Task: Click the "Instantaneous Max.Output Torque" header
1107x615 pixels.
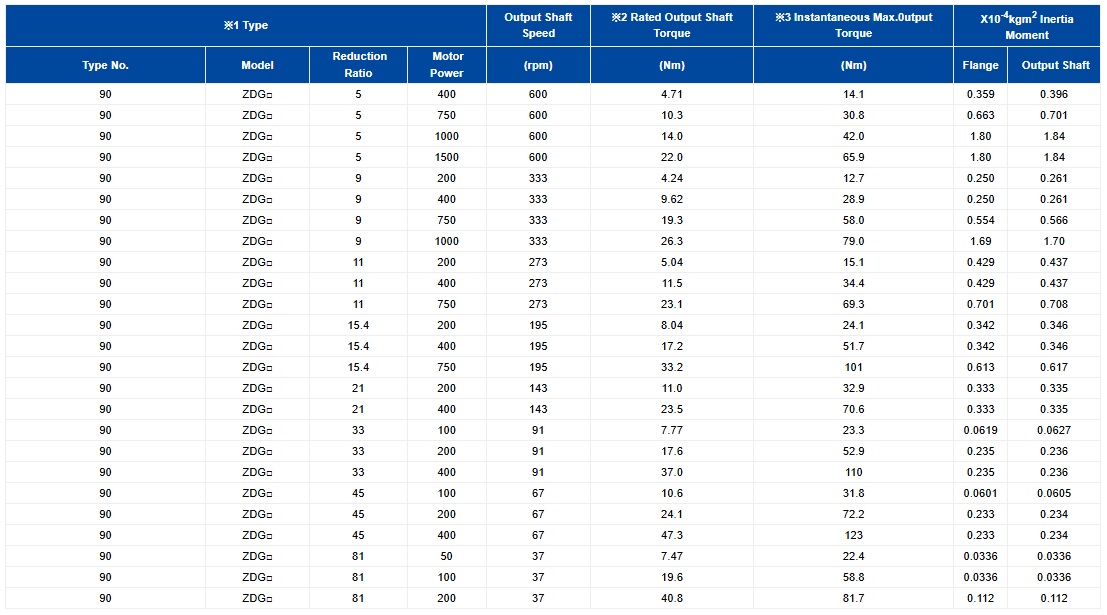Action: point(853,25)
